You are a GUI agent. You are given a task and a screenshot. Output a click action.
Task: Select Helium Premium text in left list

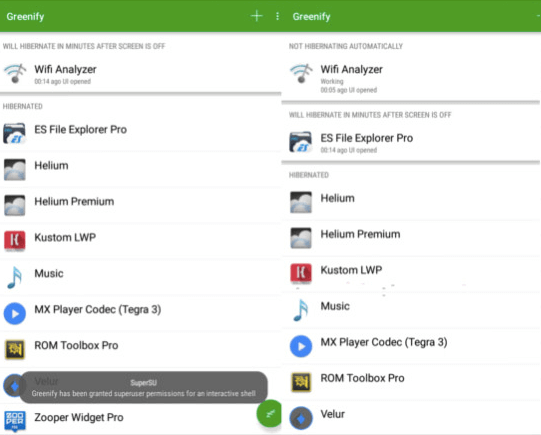74,201
